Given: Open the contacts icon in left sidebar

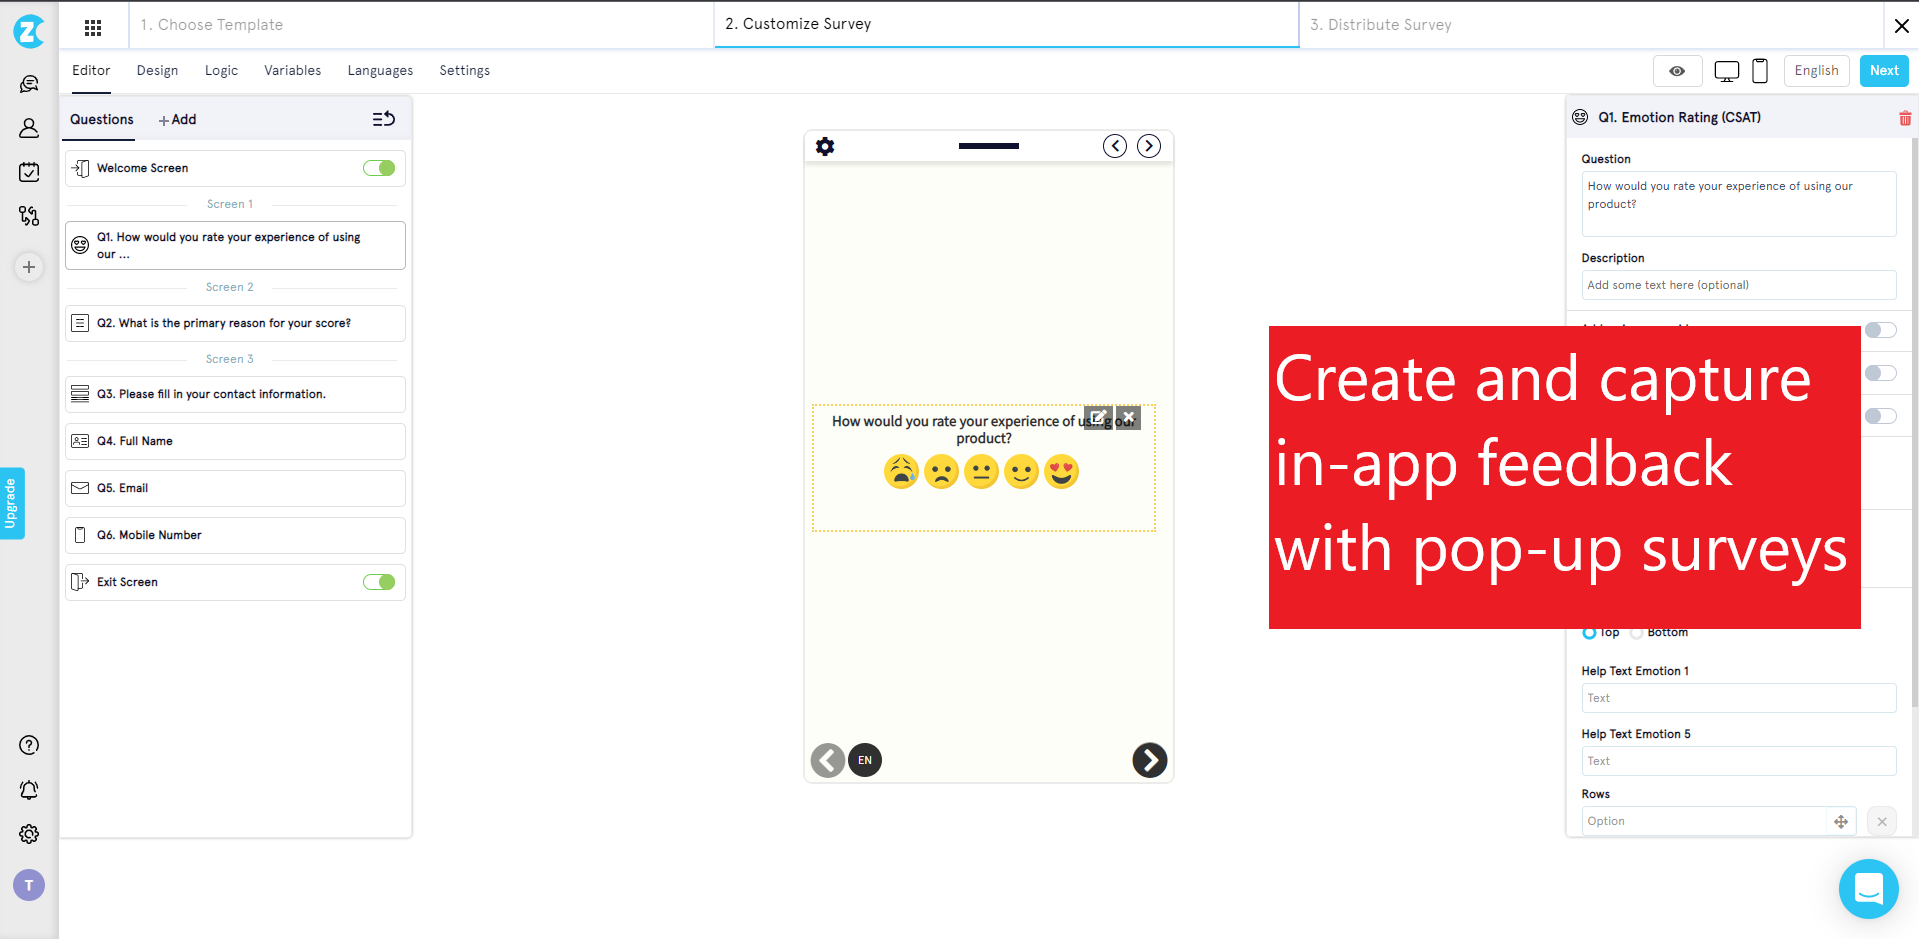Looking at the screenshot, I should coord(29,128).
